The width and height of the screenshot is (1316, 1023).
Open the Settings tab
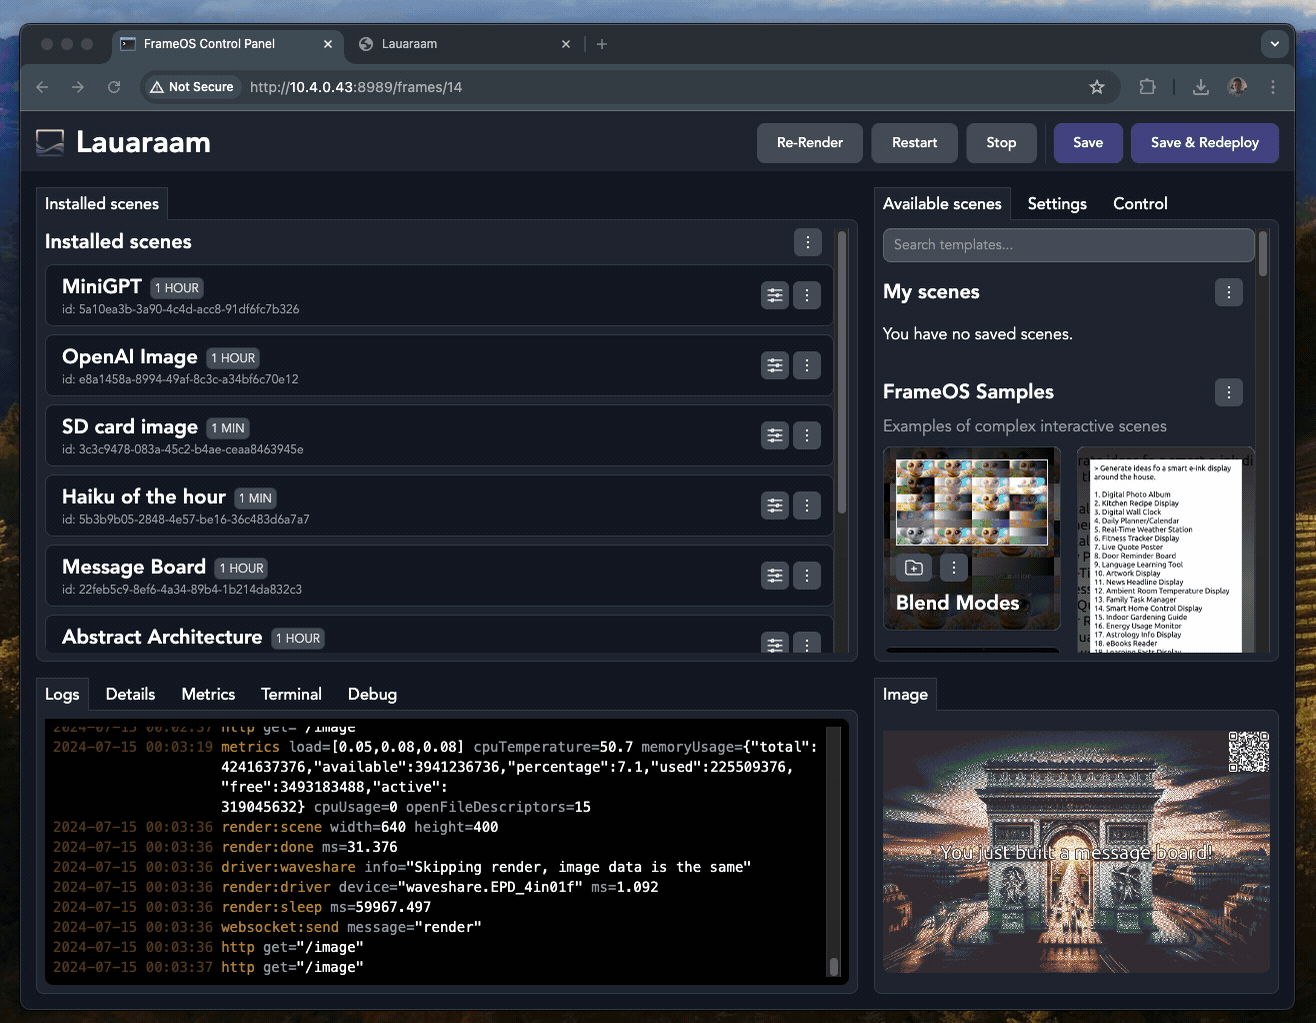(1056, 203)
